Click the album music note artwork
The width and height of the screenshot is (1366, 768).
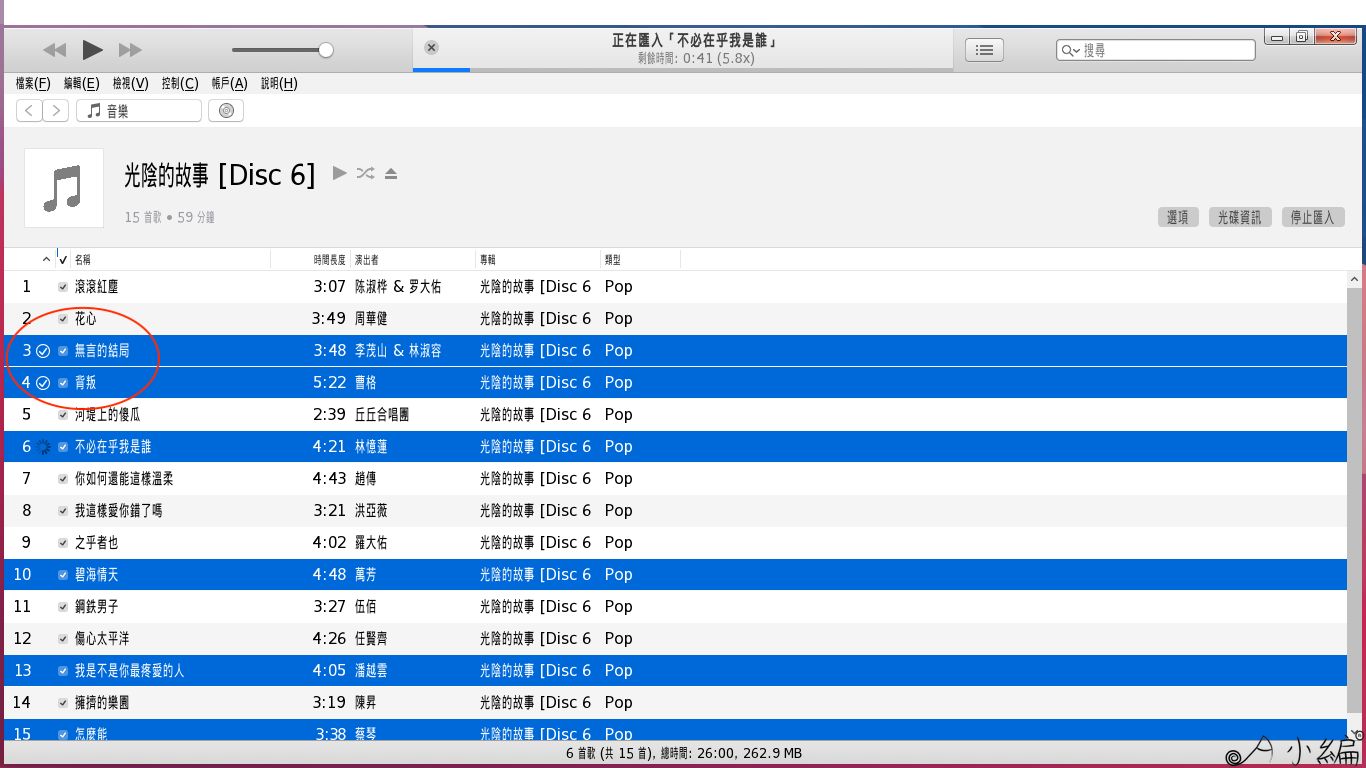(64, 188)
